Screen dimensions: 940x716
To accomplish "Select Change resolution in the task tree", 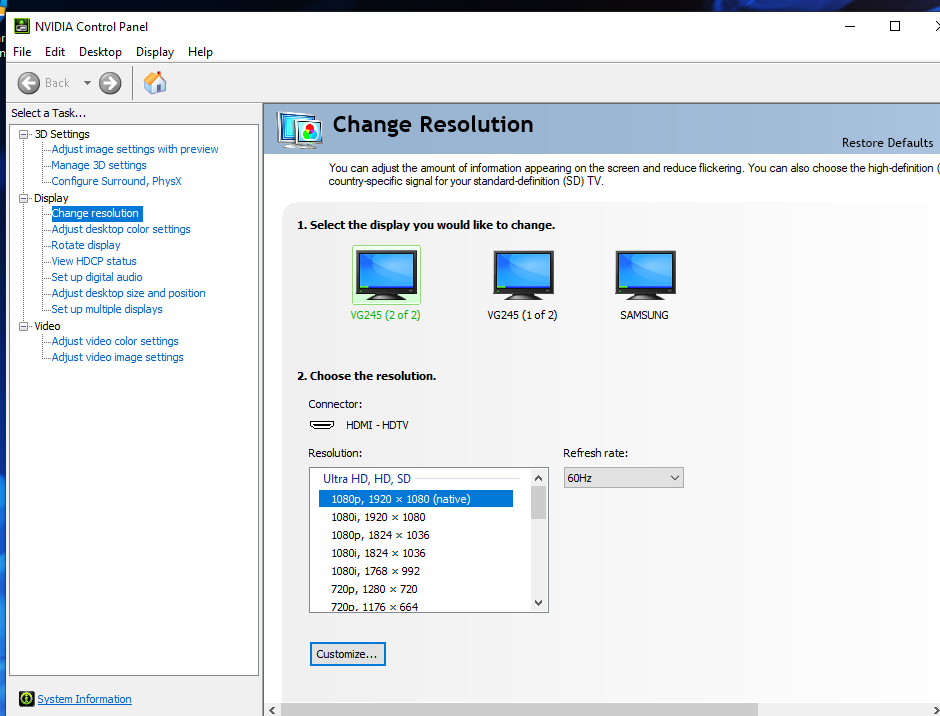I will click(95, 213).
